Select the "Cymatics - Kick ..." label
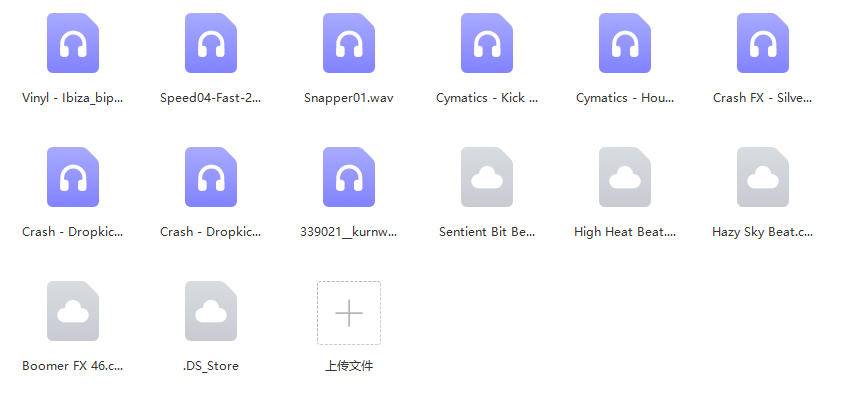 [487, 98]
